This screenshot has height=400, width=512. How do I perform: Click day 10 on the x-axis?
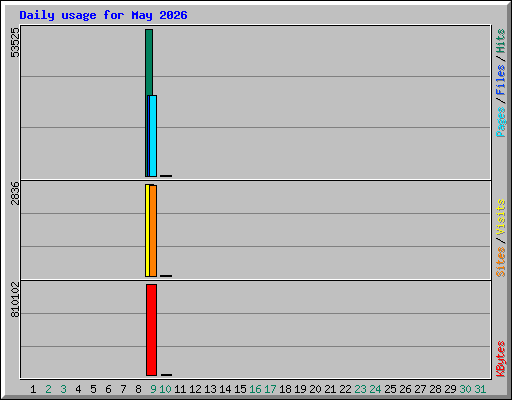pyautogui.click(x=165, y=389)
